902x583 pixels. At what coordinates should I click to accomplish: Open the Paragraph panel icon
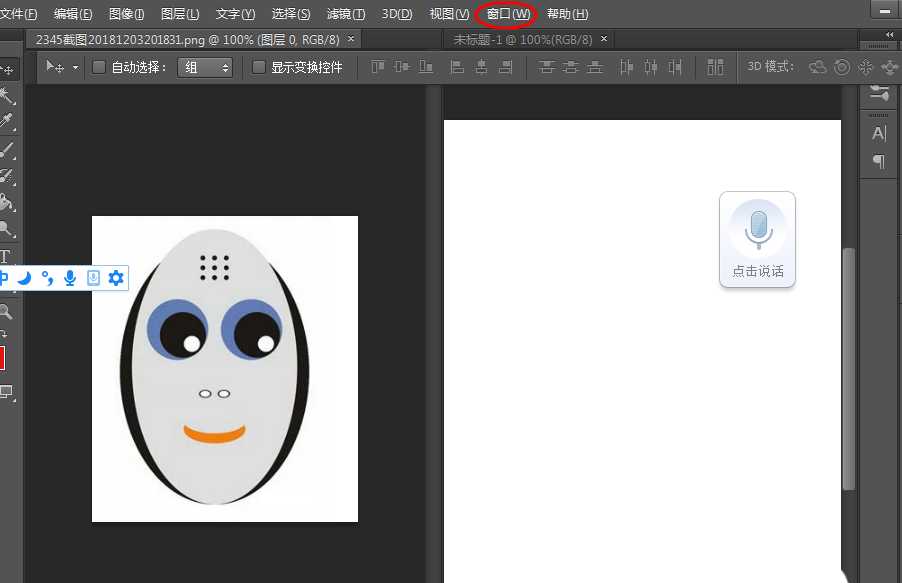click(x=879, y=161)
